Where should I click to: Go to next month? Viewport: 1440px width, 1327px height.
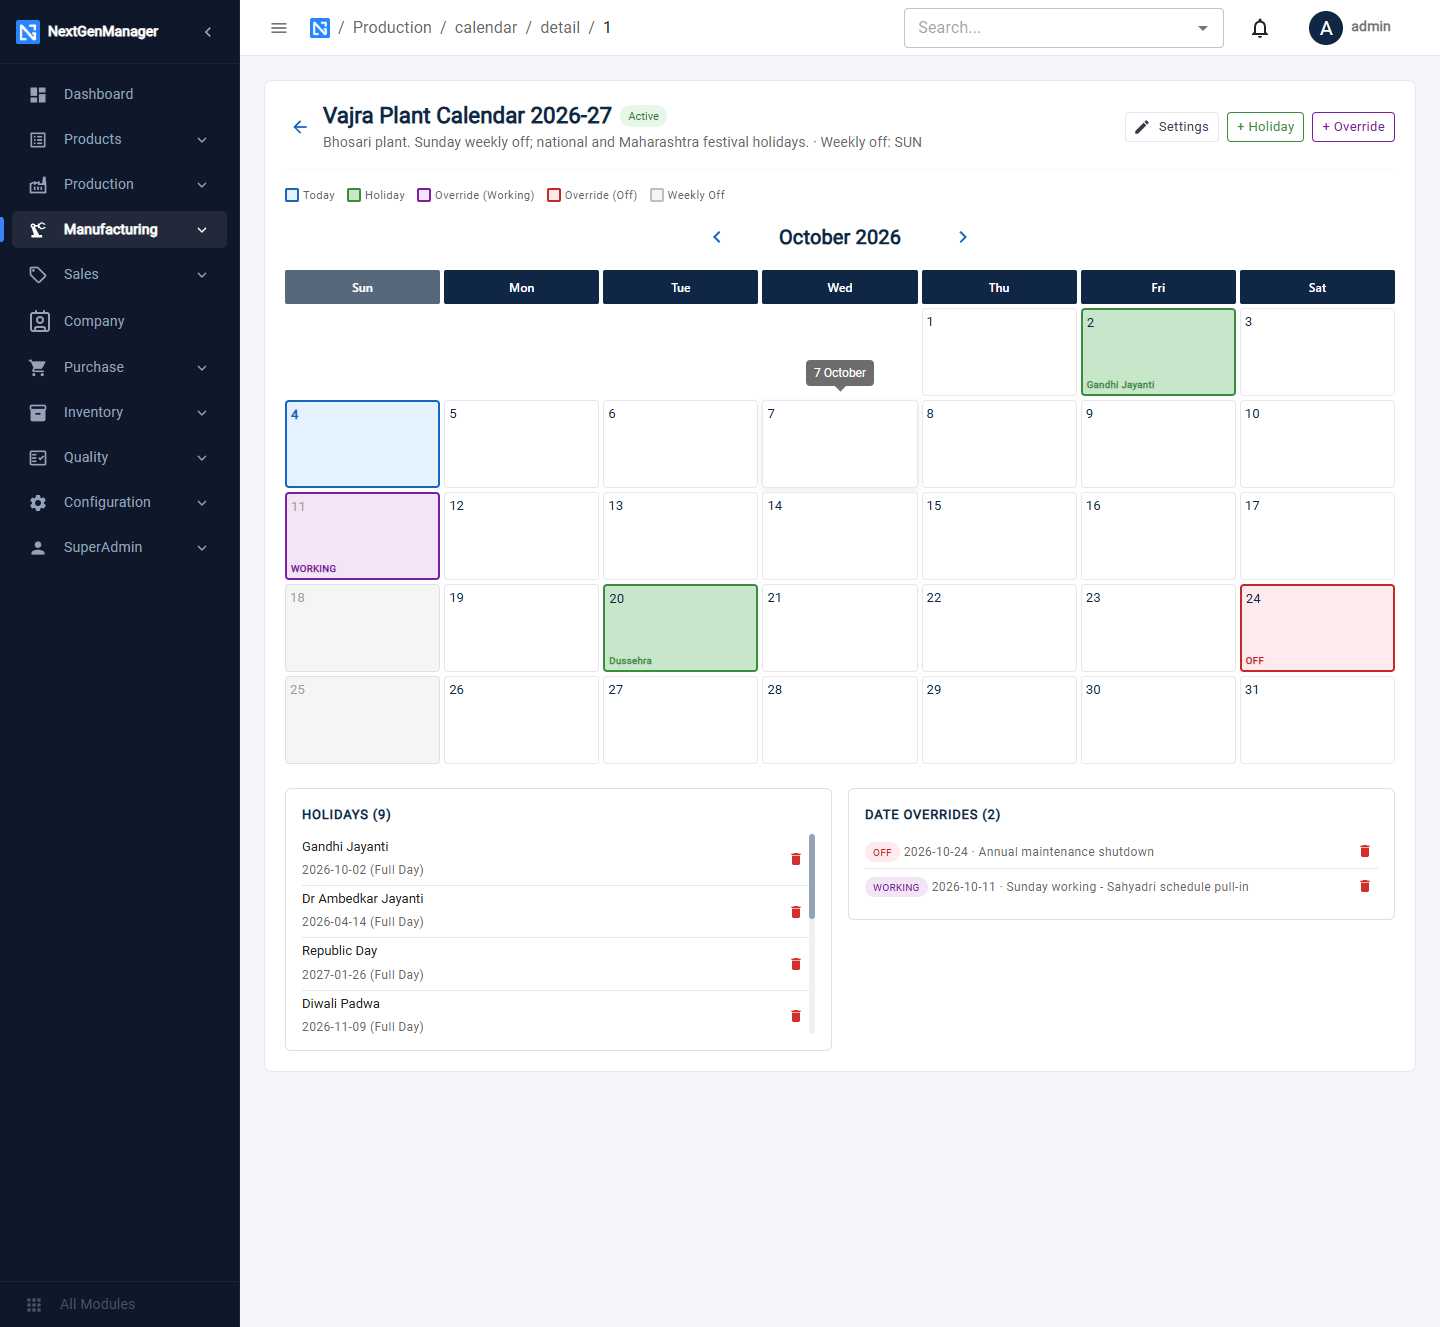(963, 237)
